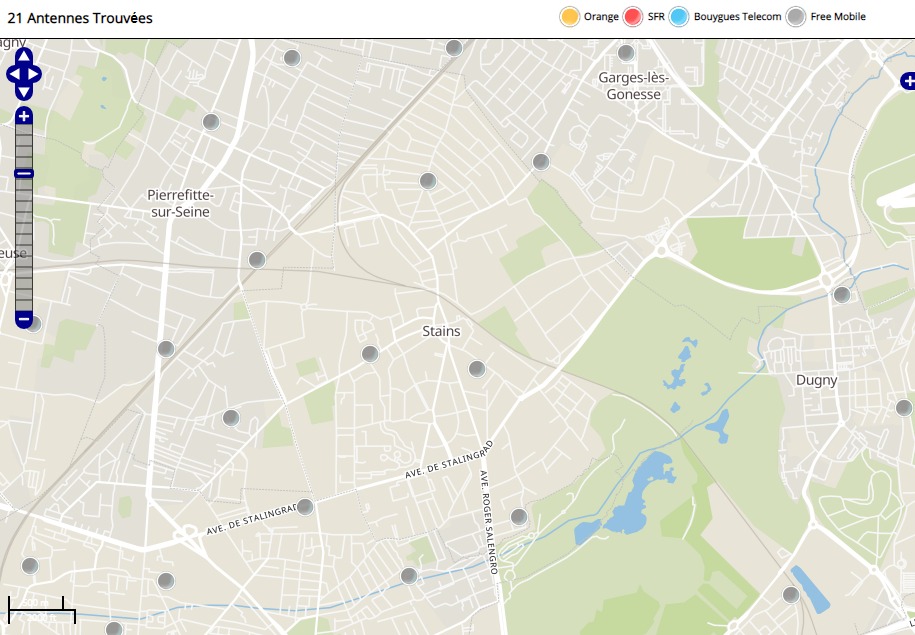Open the antenna marker east of Ave. Roger Salengro label
Image resolution: width=915 pixels, height=635 pixels.
coord(519,517)
